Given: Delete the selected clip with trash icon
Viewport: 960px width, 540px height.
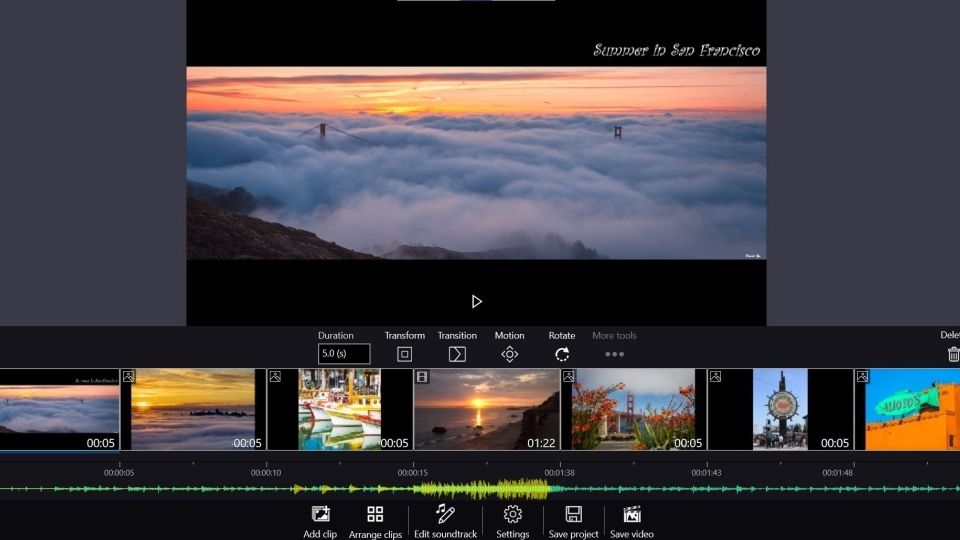Looking at the screenshot, I should tap(952, 354).
